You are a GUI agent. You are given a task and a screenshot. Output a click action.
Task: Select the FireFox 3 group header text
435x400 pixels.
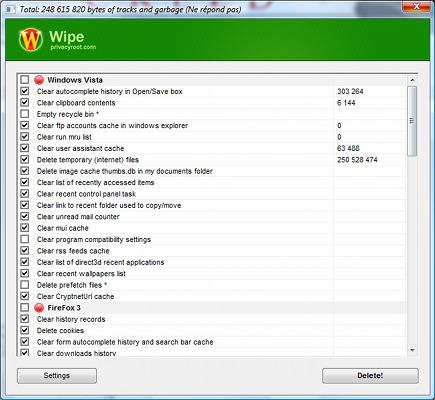(64, 308)
